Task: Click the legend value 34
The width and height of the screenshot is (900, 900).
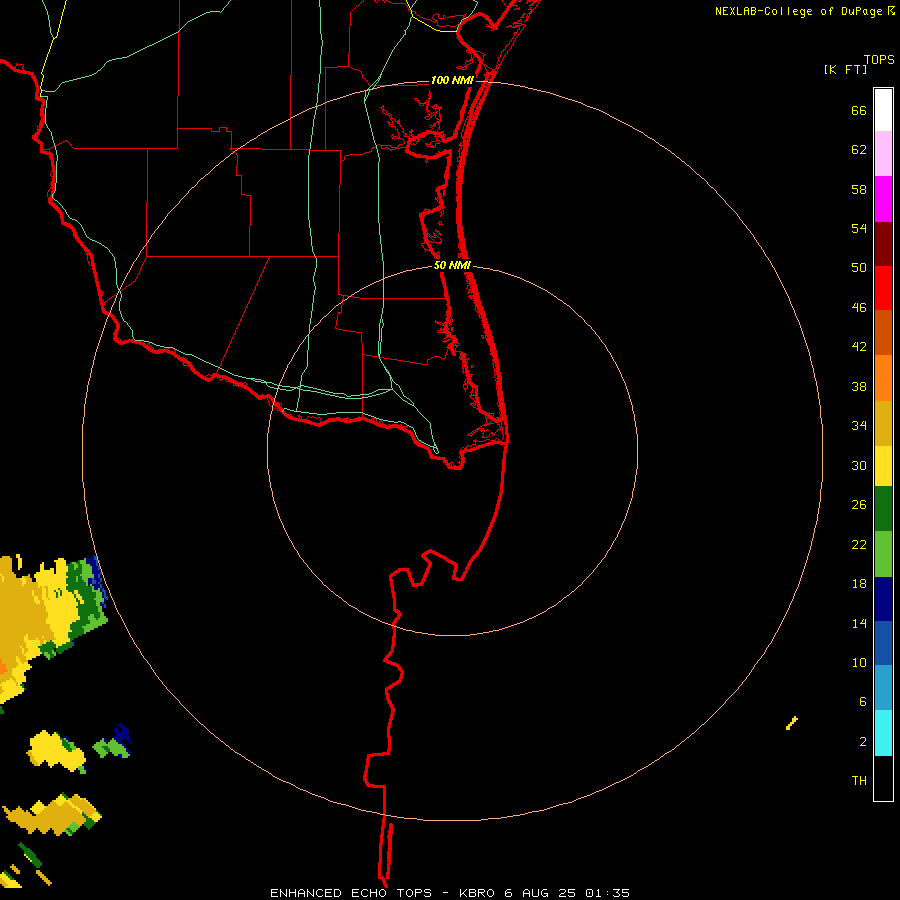Action: tap(859, 426)
